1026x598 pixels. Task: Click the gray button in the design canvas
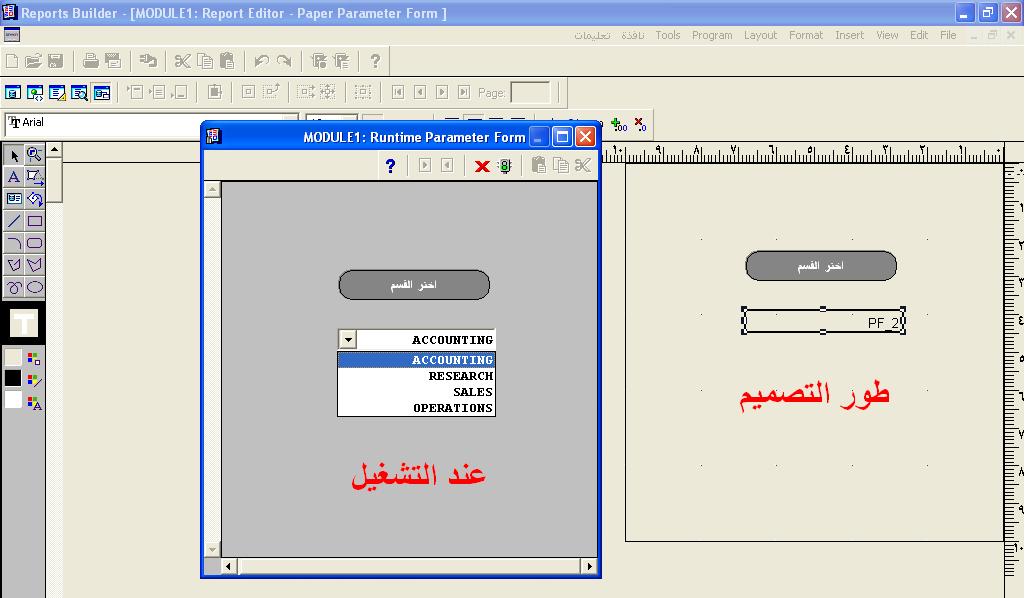click(x=820, y=266)
